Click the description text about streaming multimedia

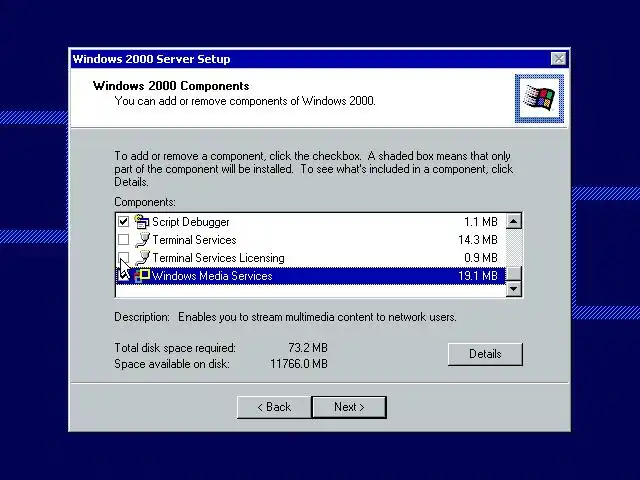pos(317,317)
